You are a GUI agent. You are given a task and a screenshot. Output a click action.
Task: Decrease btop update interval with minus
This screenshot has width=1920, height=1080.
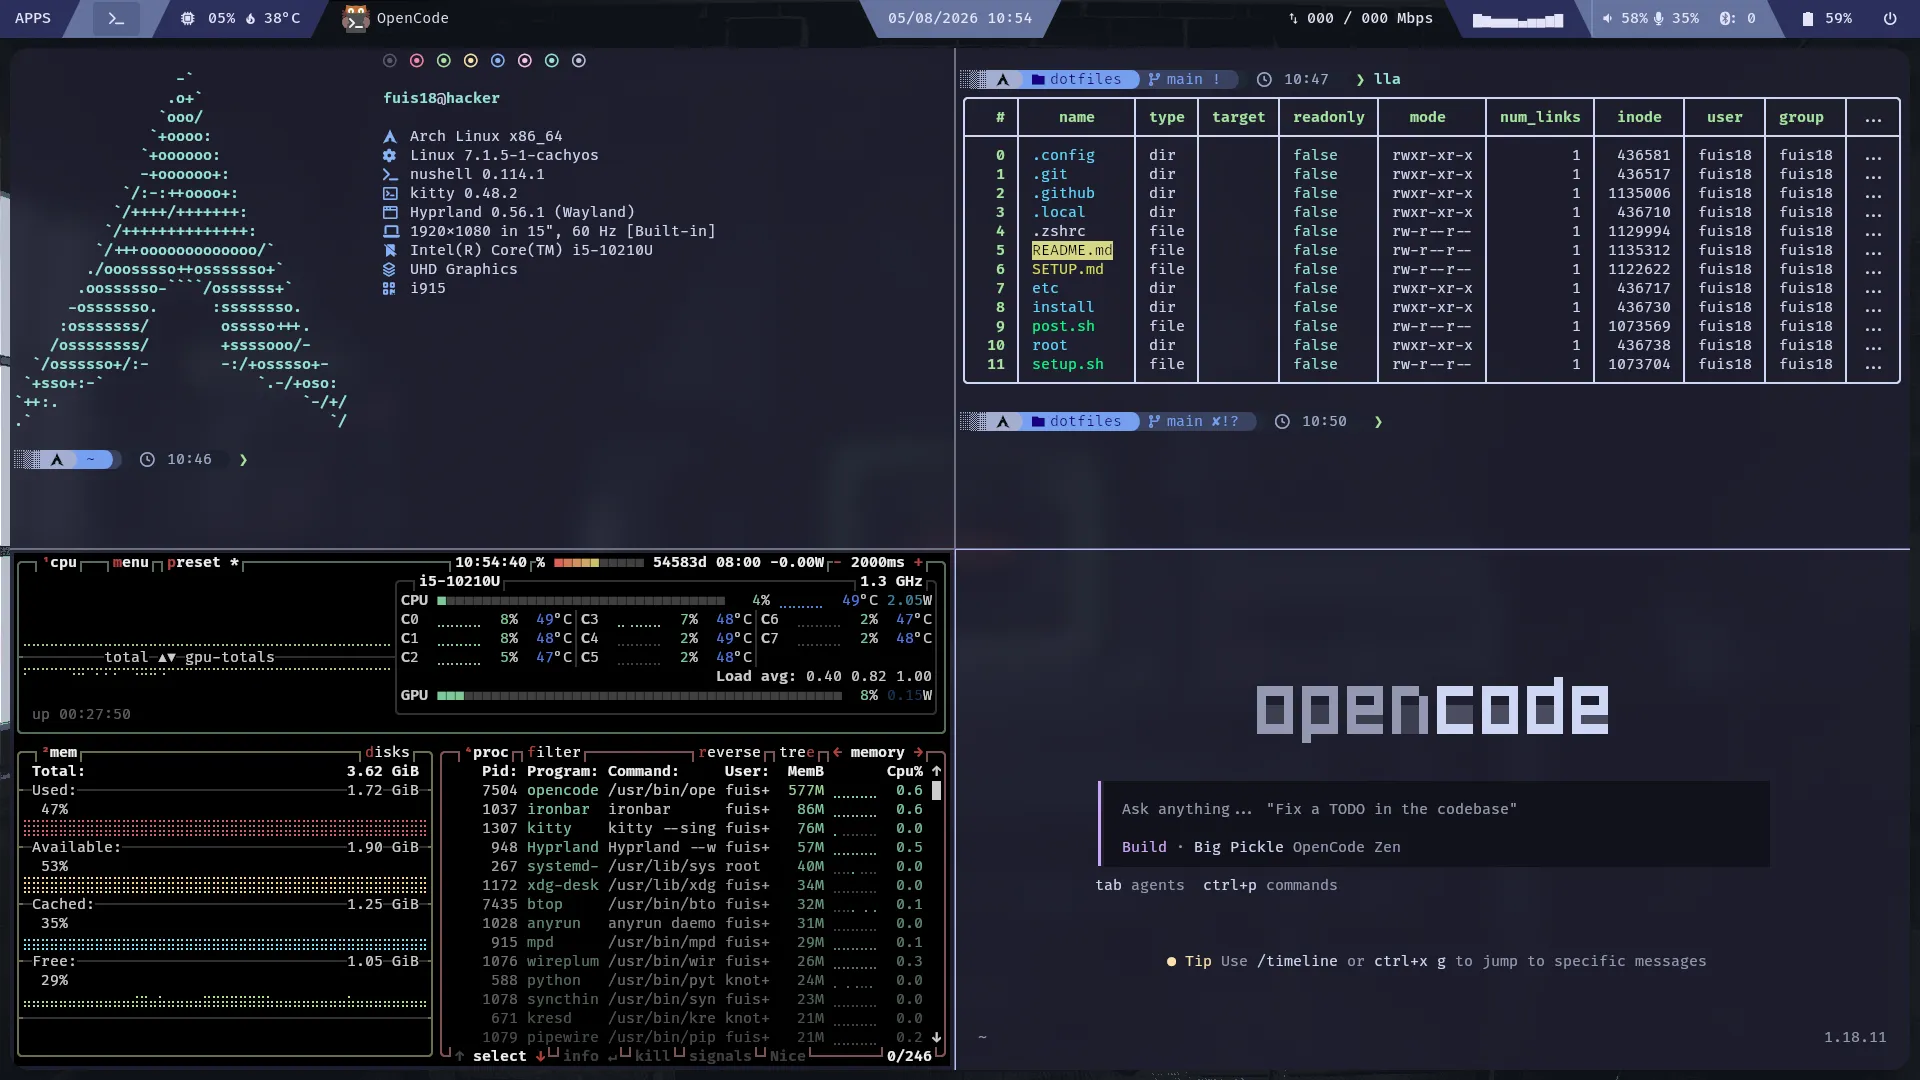pyautogui.click(x=836, y=562)
